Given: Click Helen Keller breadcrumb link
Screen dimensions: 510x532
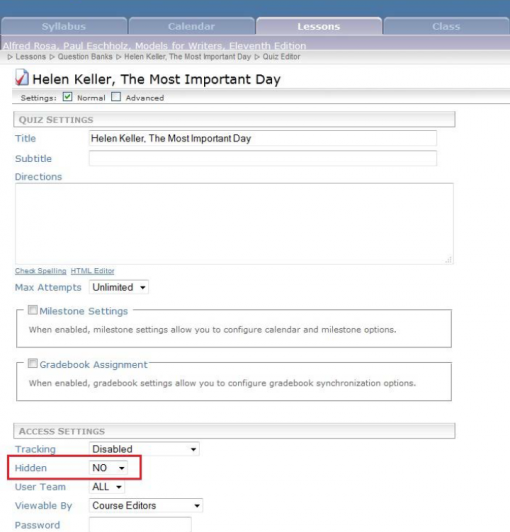Looking at the screenshot, I should click(187, 57).
